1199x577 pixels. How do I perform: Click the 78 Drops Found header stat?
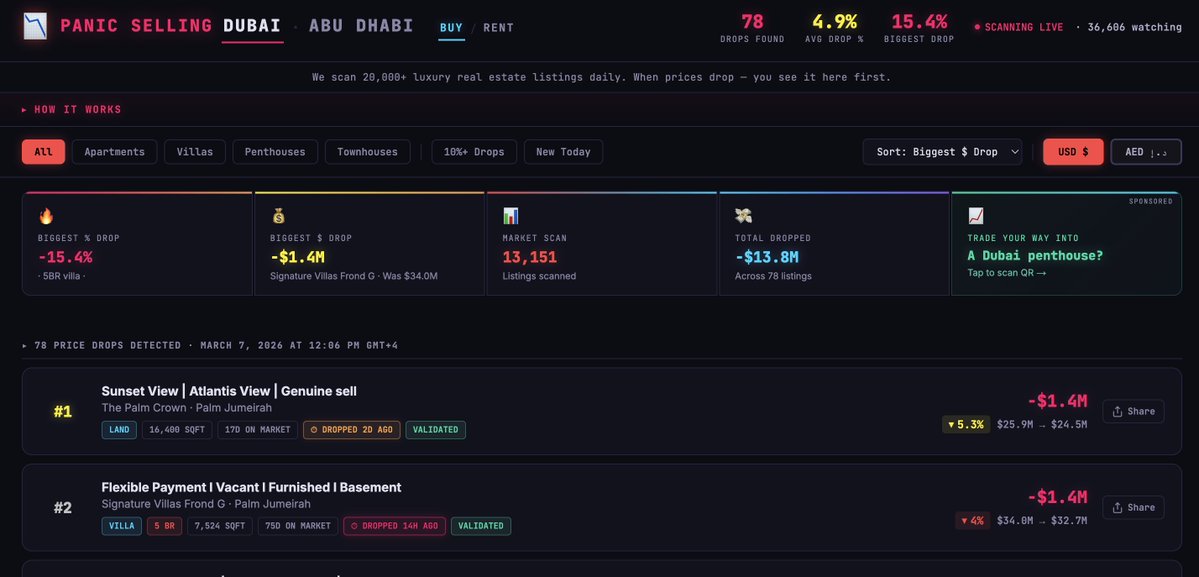752,28
